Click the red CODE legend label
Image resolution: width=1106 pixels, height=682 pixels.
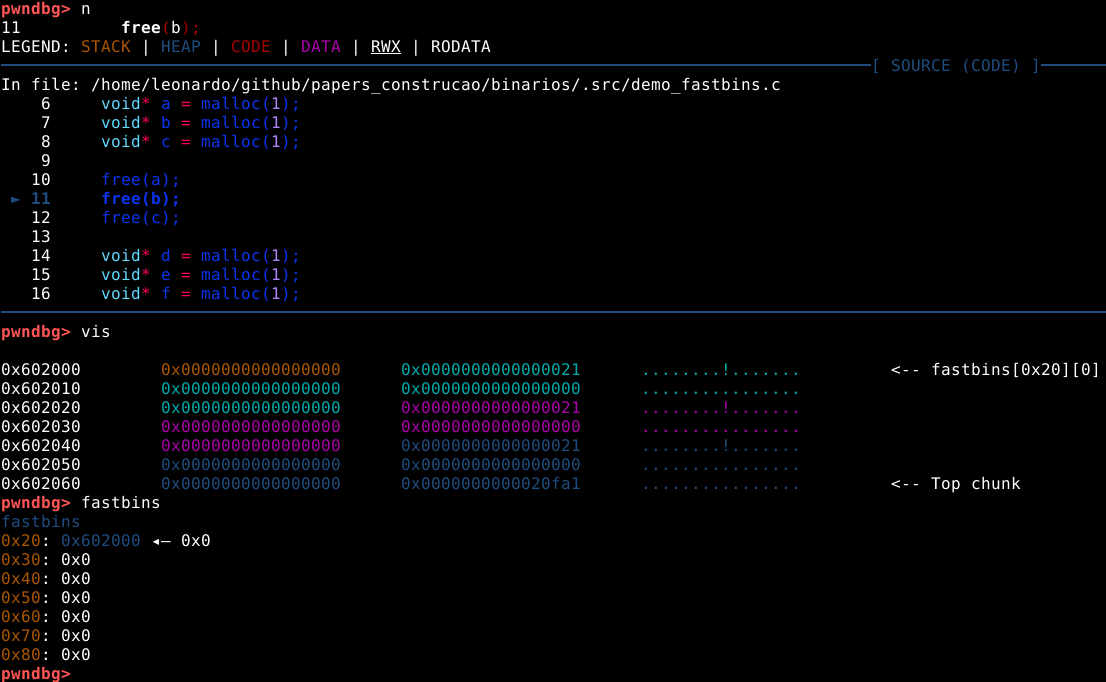[250, 47]
